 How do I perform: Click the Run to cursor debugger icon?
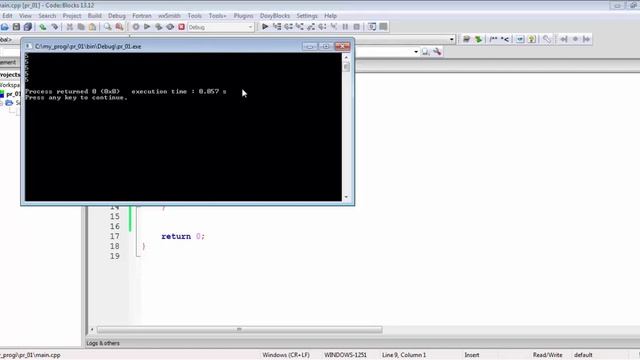point(277,27)
